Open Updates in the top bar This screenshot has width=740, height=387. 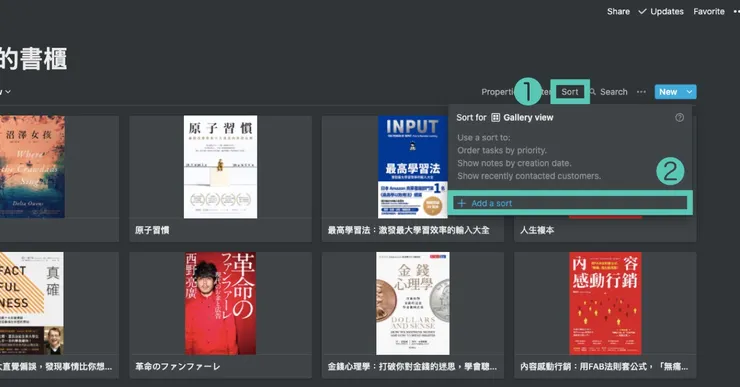(666, 11)
